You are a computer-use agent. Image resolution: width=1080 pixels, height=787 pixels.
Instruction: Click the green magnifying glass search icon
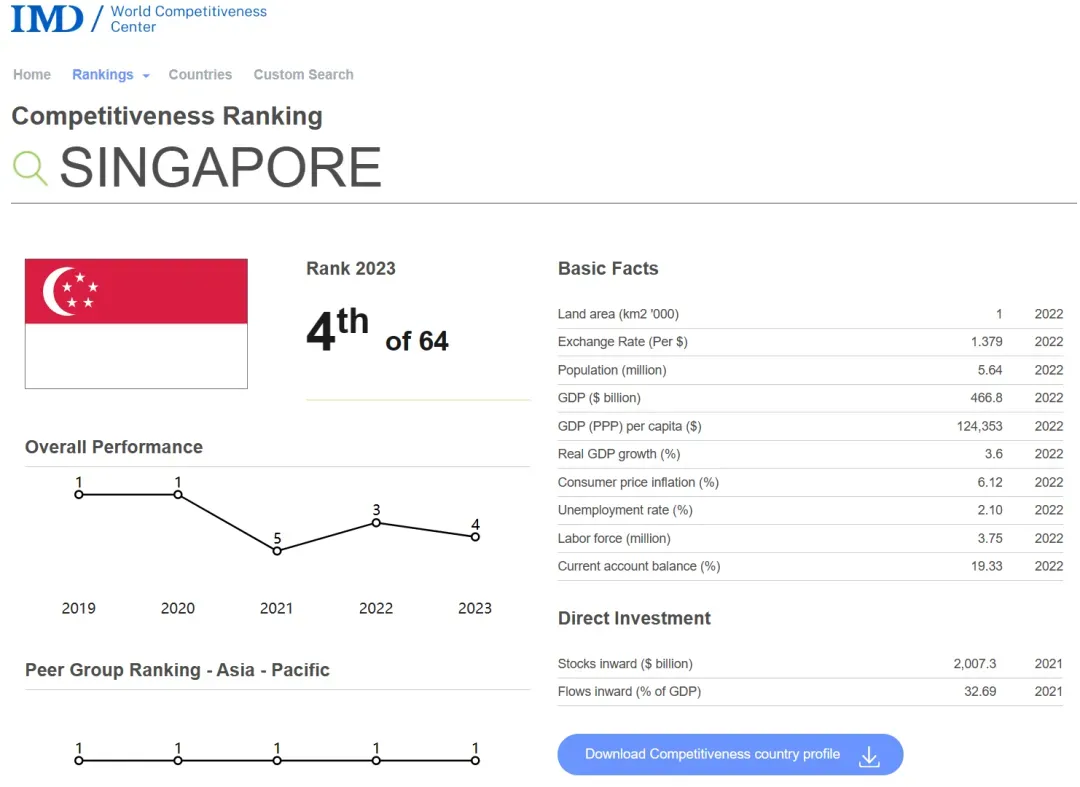coord(30,168)
